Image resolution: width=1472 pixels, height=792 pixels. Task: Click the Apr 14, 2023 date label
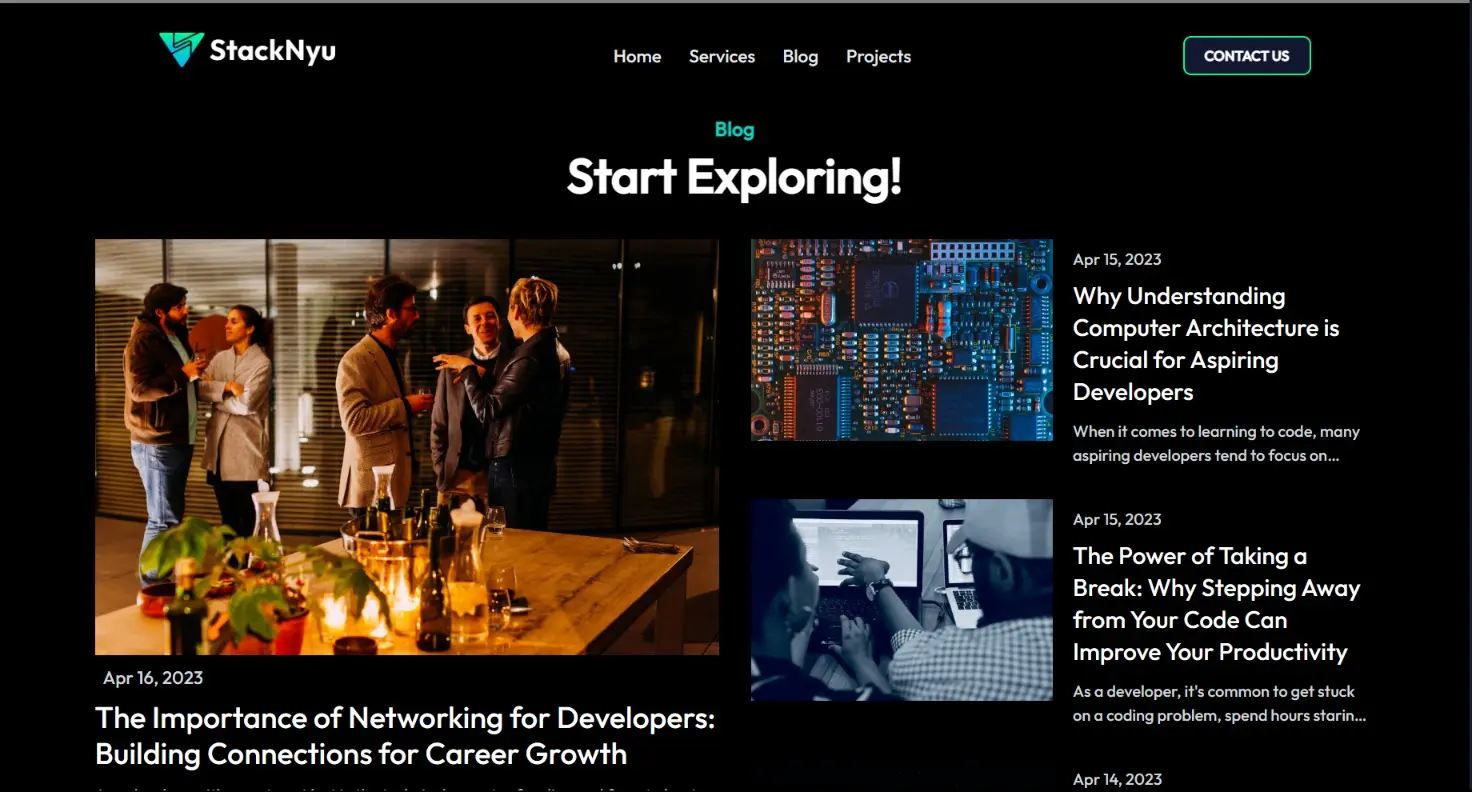1116,779
